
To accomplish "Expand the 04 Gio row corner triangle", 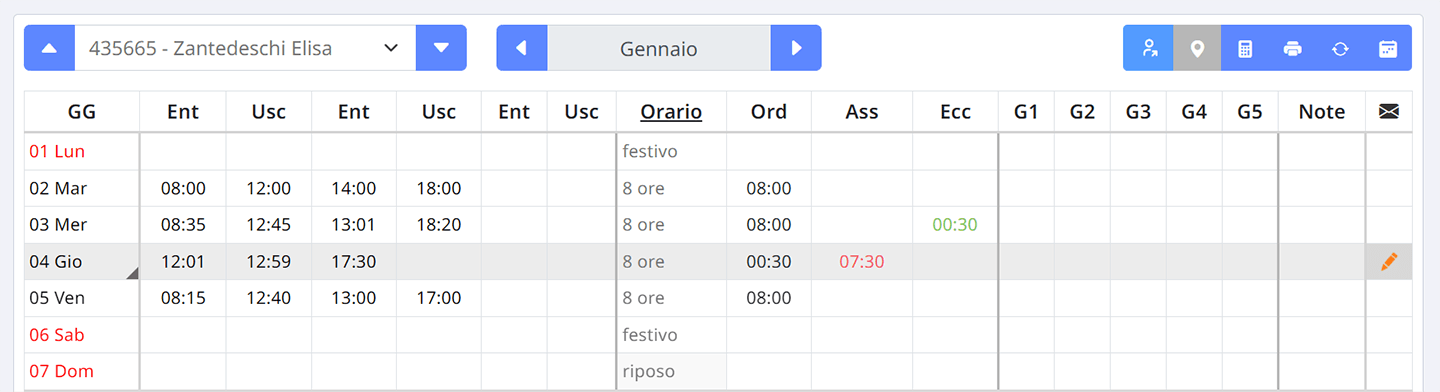I will pos(132,273).
